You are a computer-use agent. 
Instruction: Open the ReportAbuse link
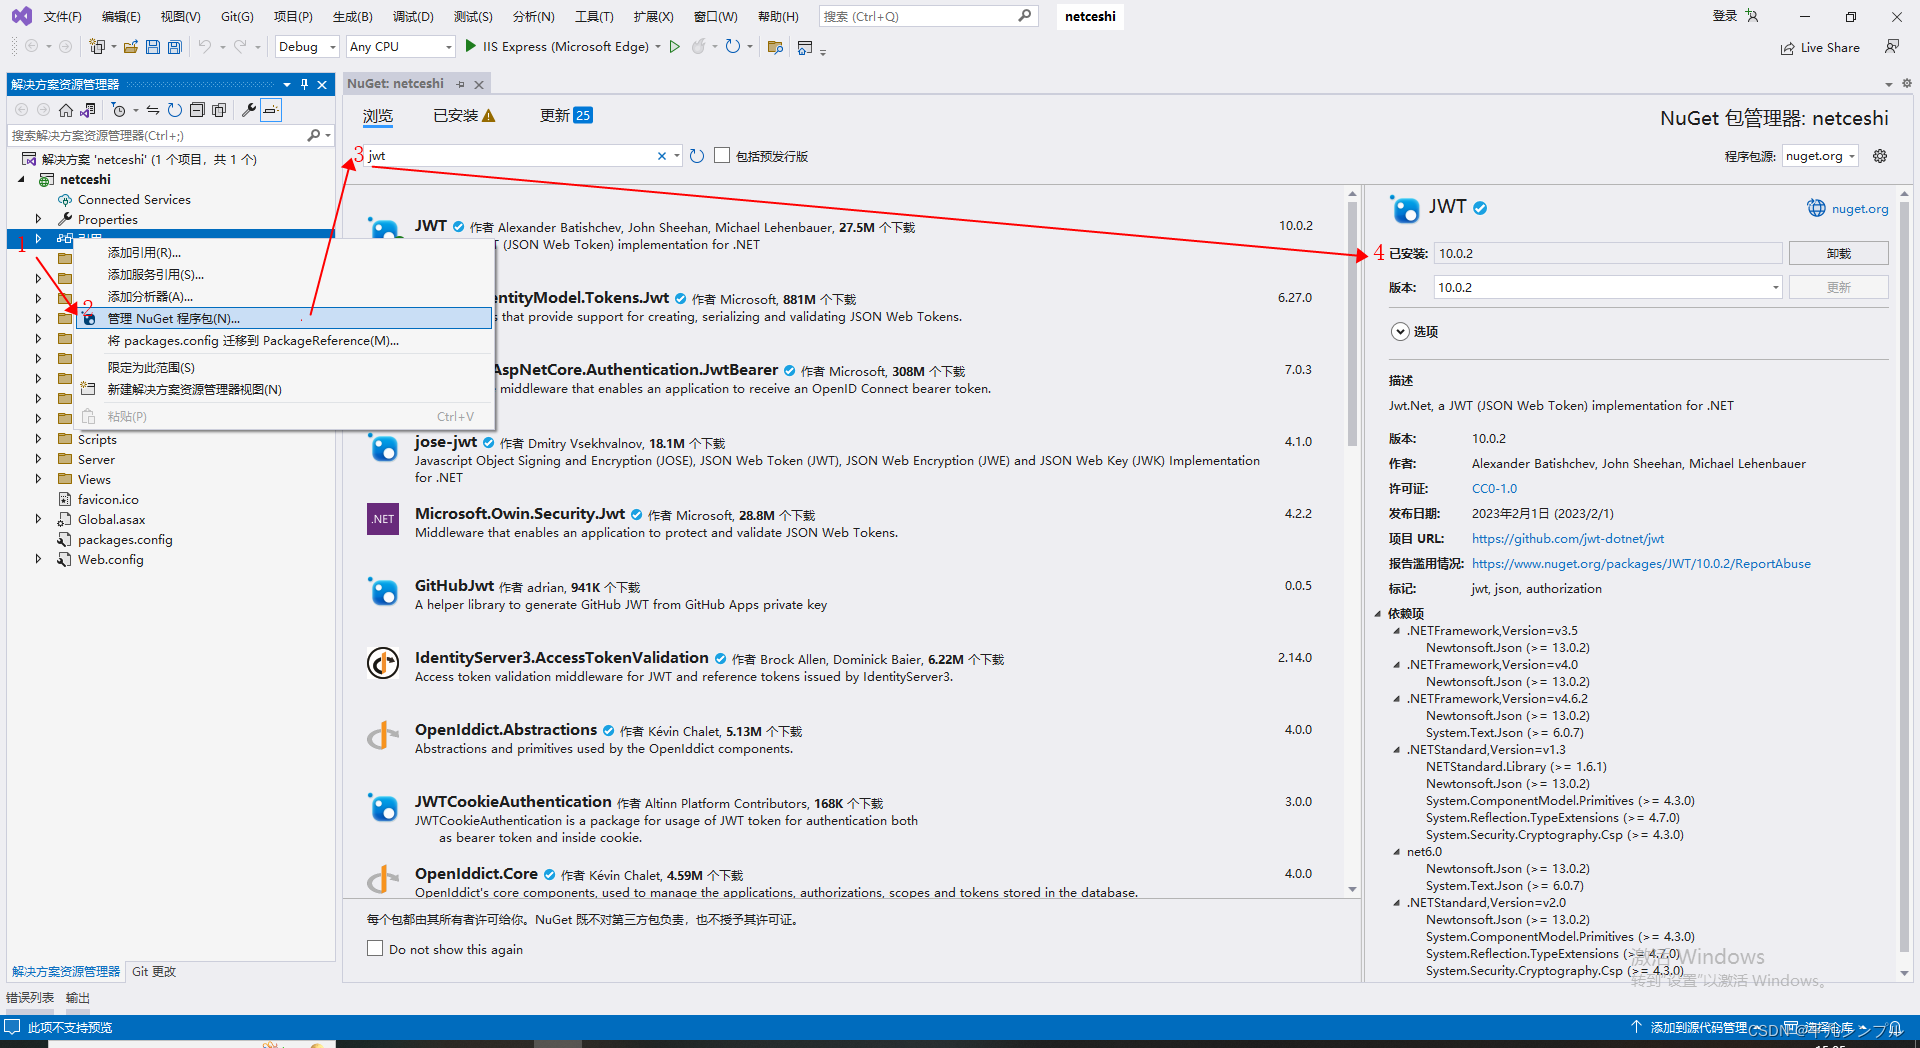coord(1641,564)
